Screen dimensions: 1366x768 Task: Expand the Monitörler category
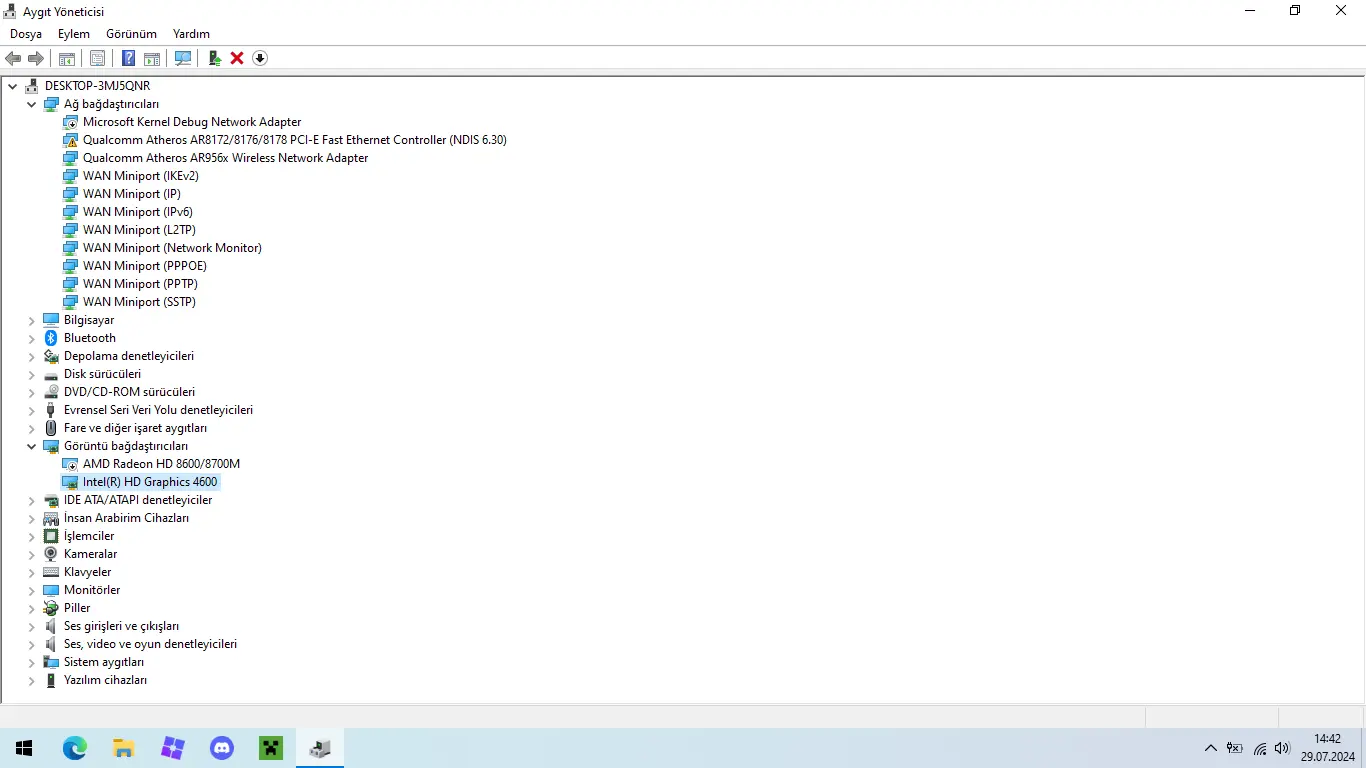[32, 590]
